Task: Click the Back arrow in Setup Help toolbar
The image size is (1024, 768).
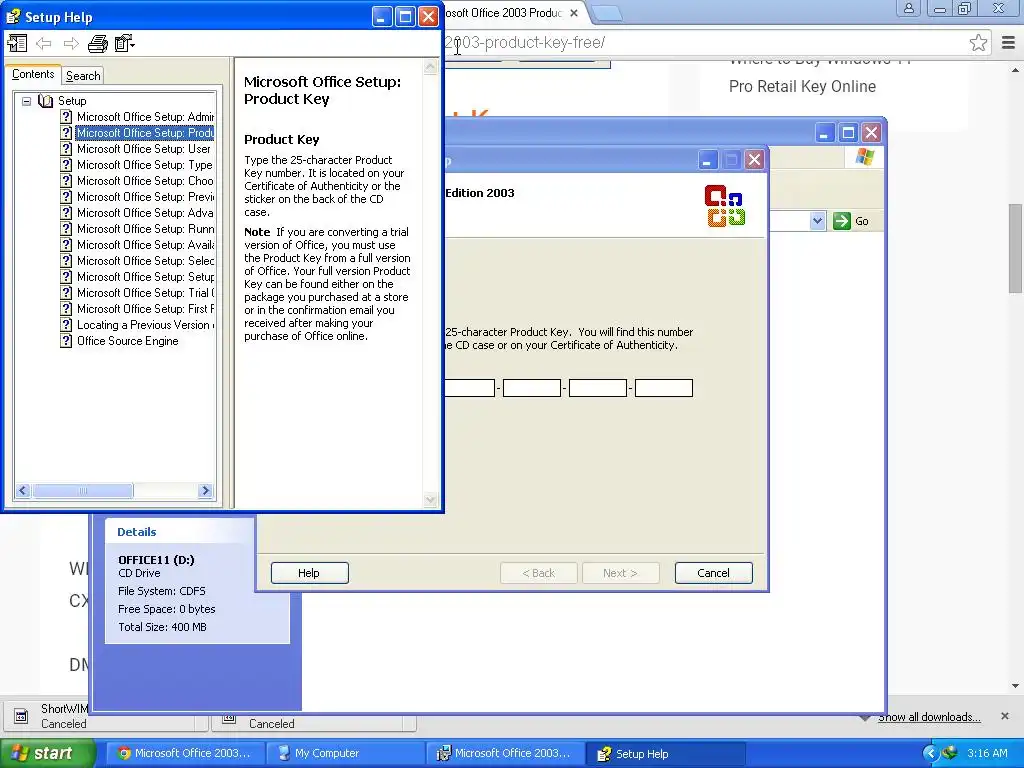Action: click(44, 44)
